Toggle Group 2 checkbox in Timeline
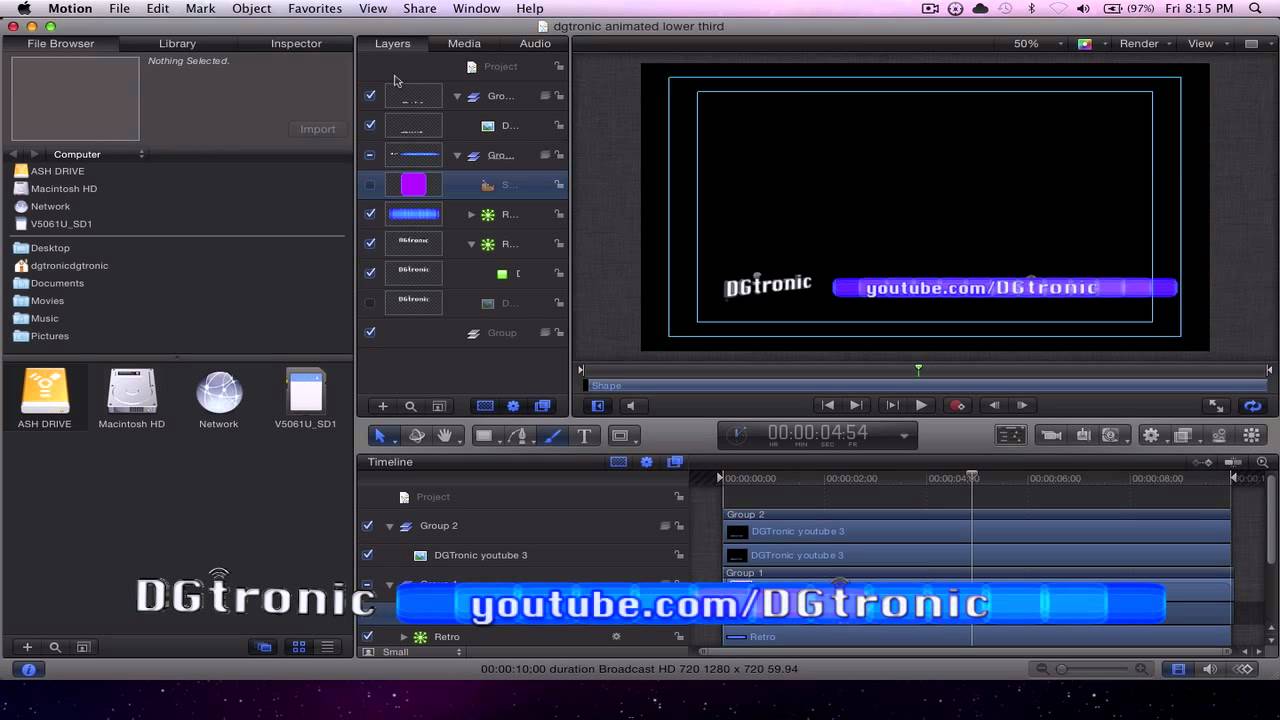 coord(367,525)
